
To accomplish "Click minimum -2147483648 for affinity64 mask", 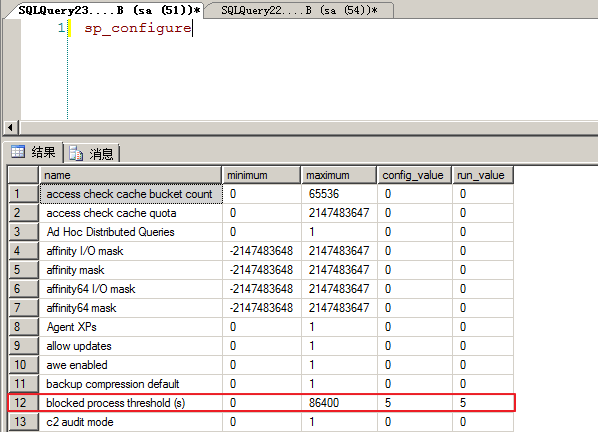I will coord(262,308).
